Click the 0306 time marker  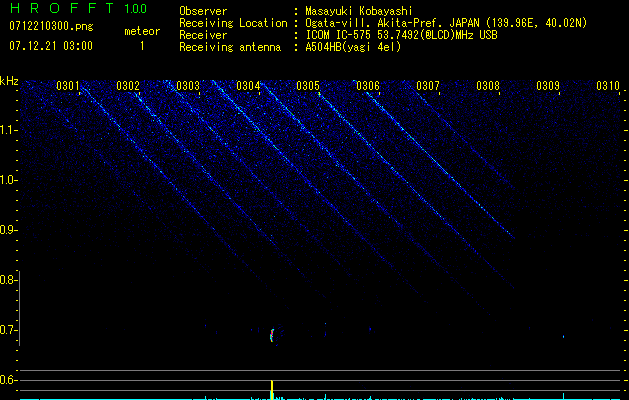[368, 86]
